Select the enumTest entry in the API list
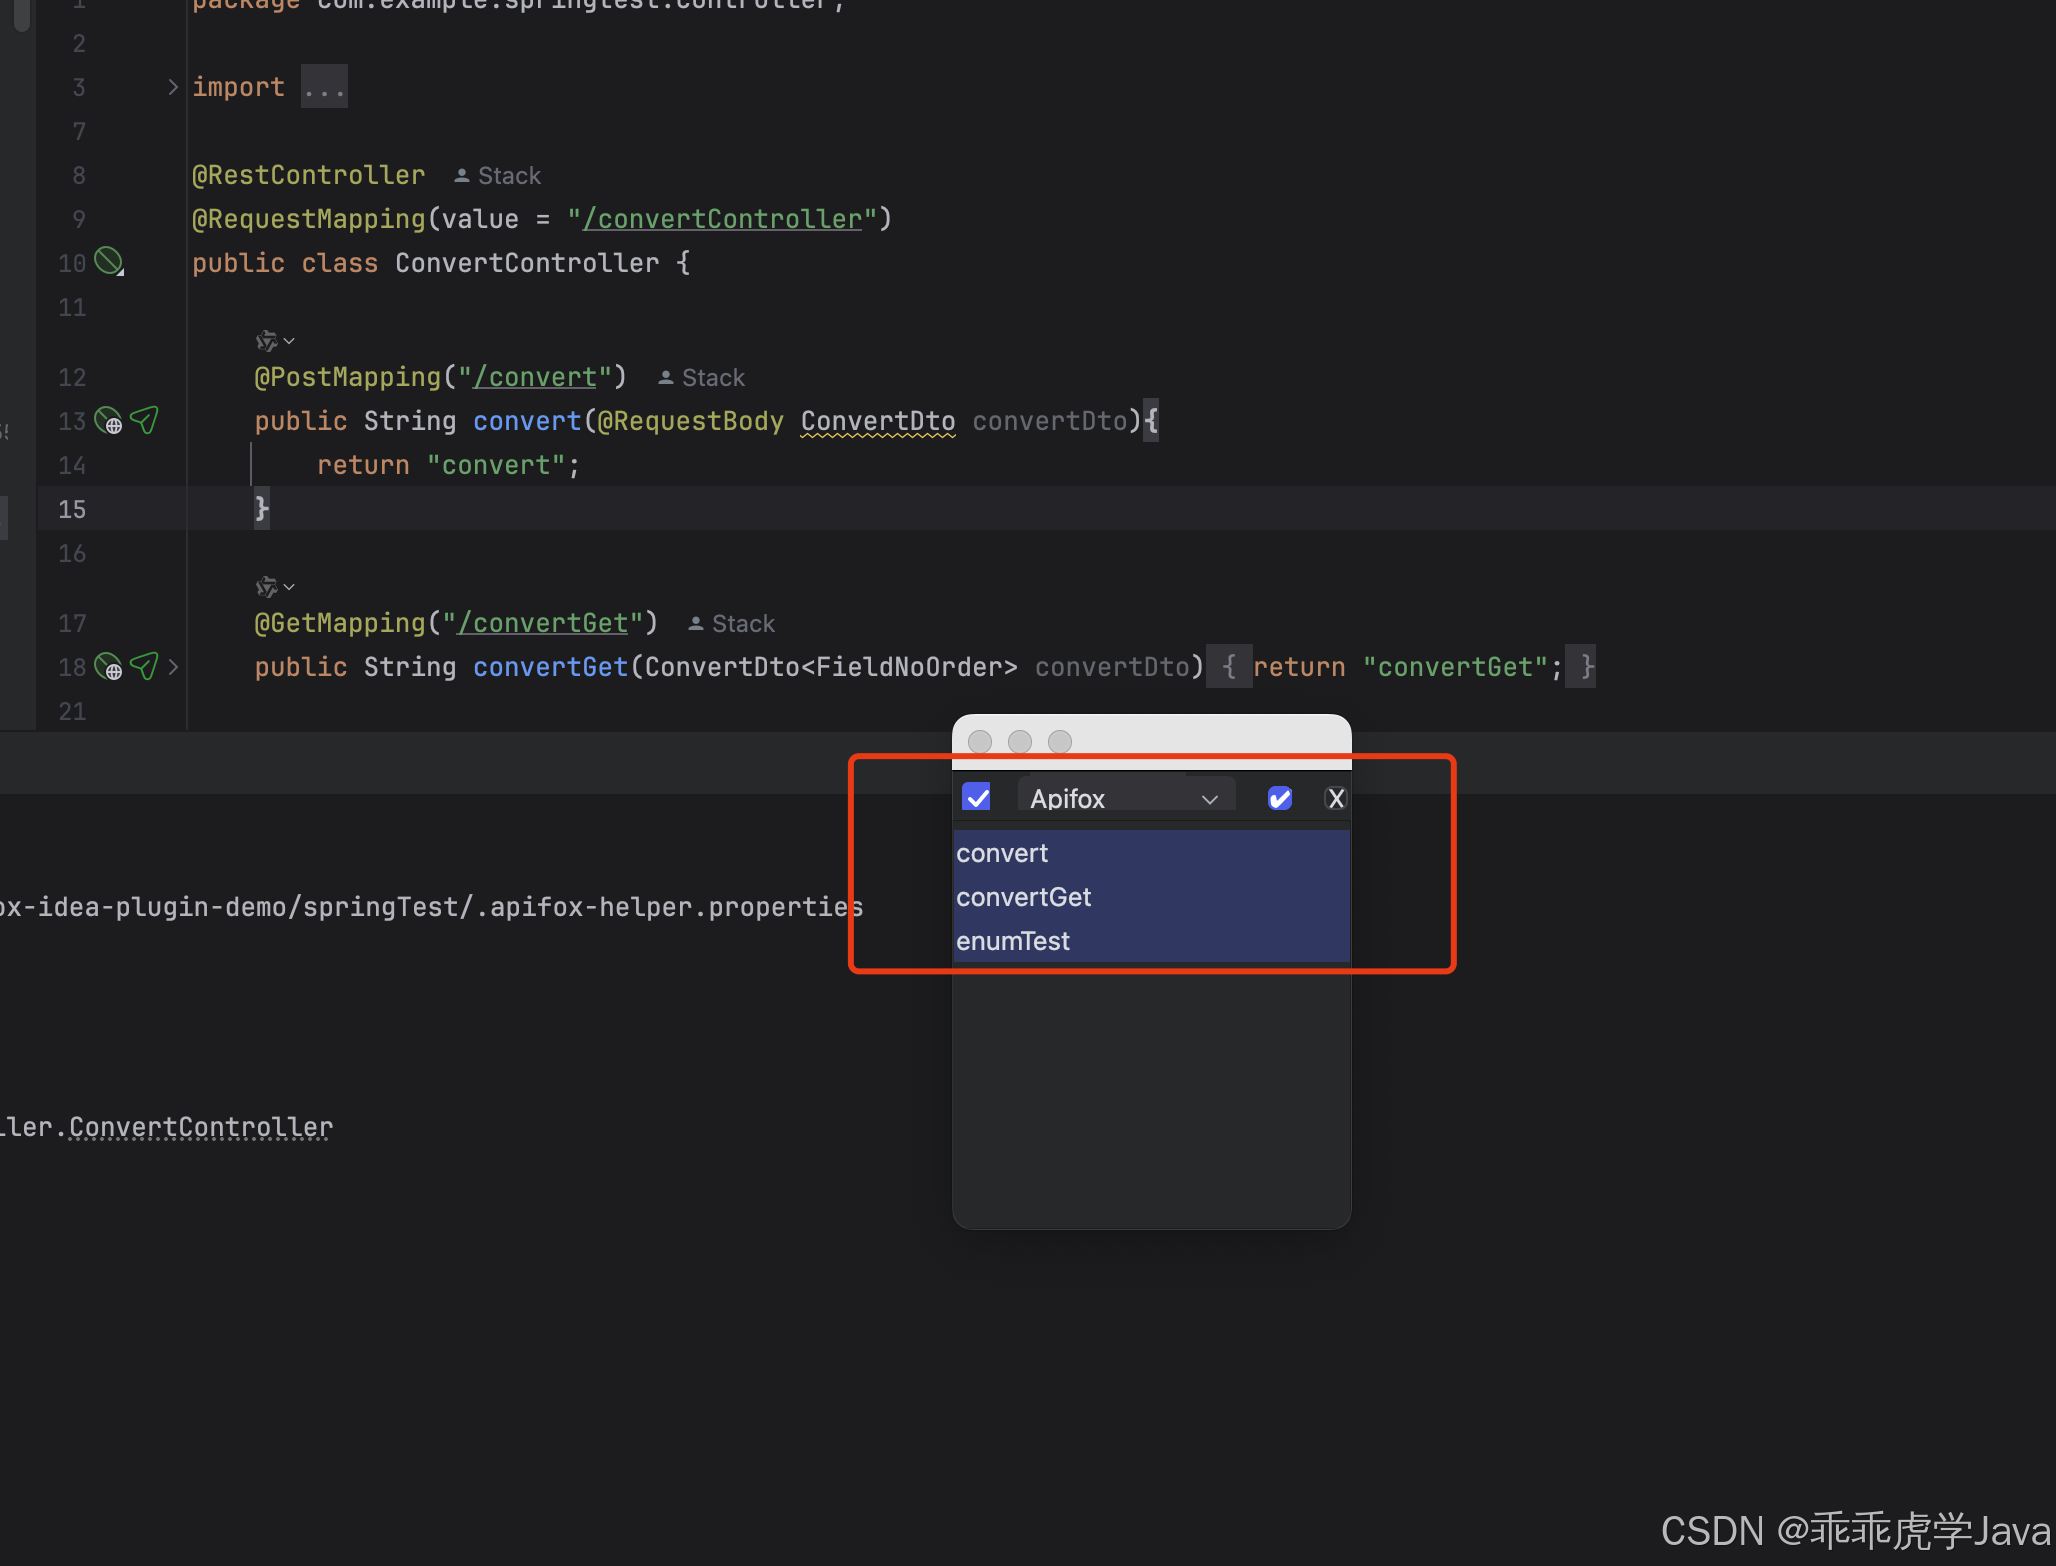The image size is (2056, 1566). [x=1012, y=941]
